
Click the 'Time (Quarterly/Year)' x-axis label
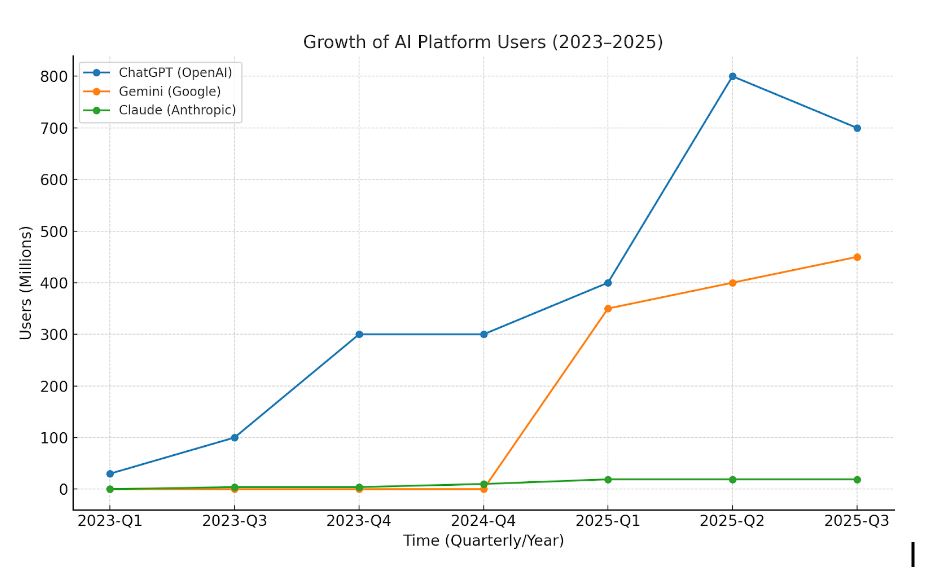[483, 540]
